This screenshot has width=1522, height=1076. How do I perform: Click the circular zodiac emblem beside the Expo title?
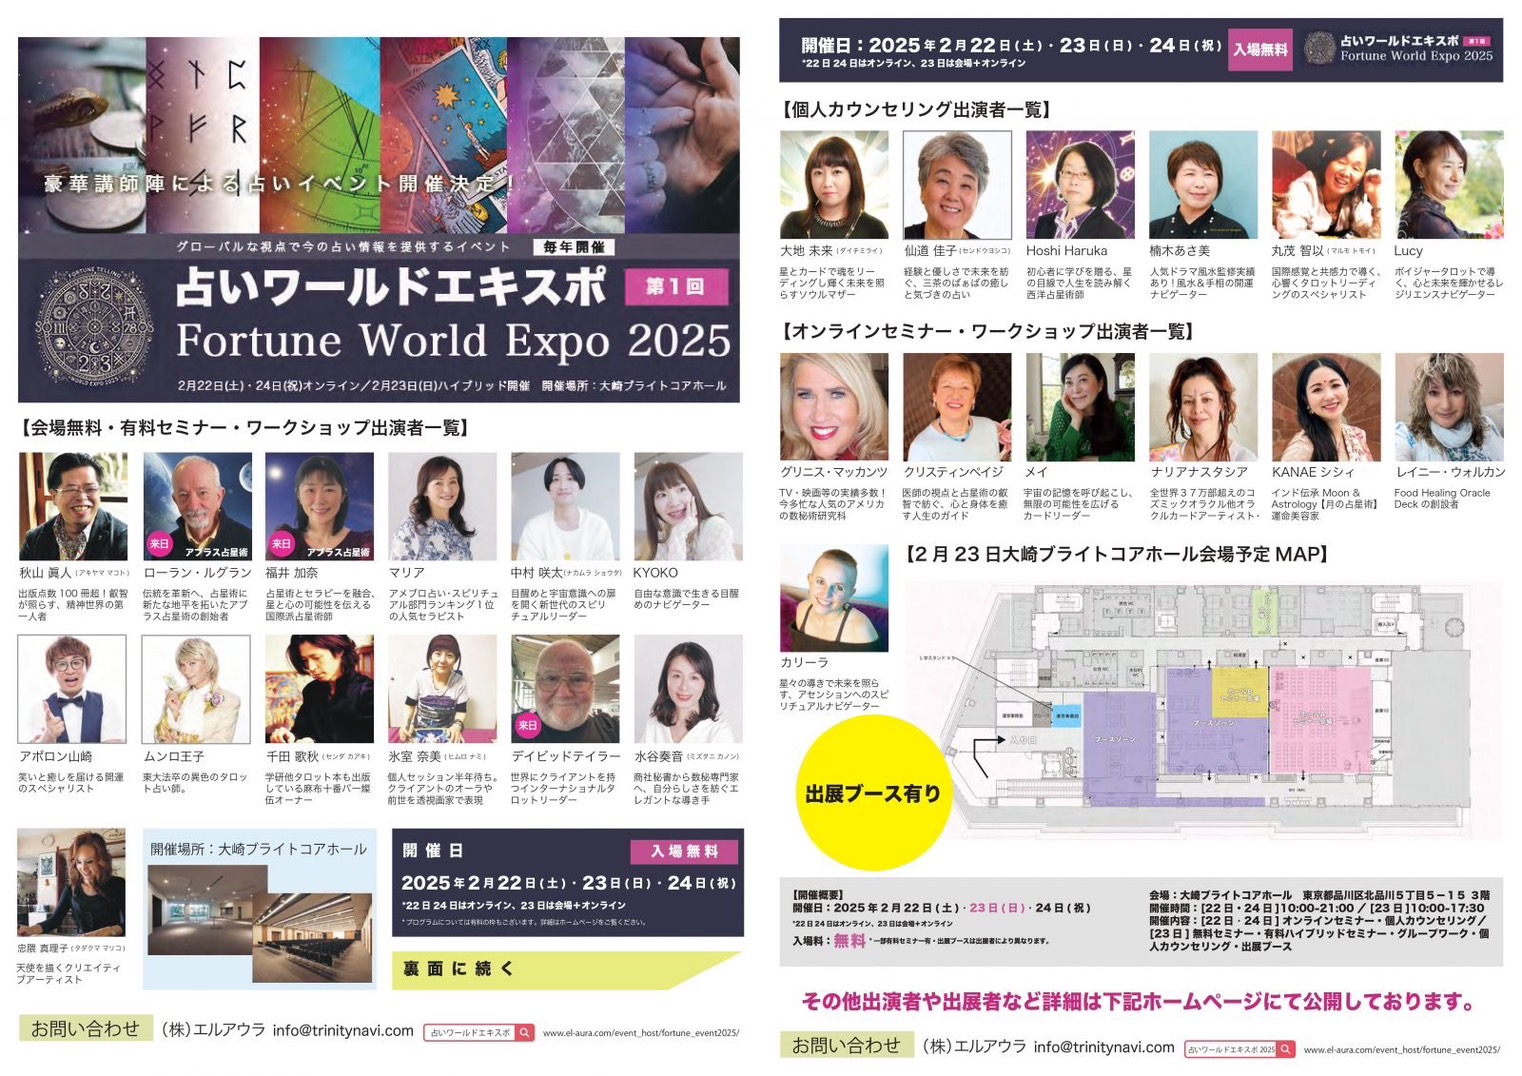[x=95, y=326]
